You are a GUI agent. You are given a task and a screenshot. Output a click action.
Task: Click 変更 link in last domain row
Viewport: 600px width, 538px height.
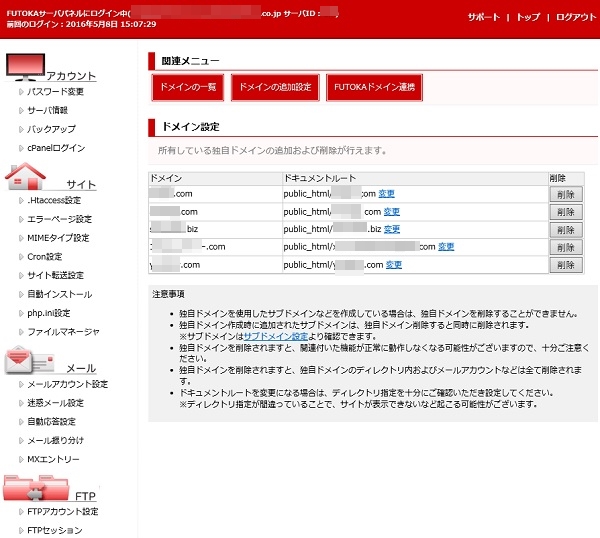point(394,265)
